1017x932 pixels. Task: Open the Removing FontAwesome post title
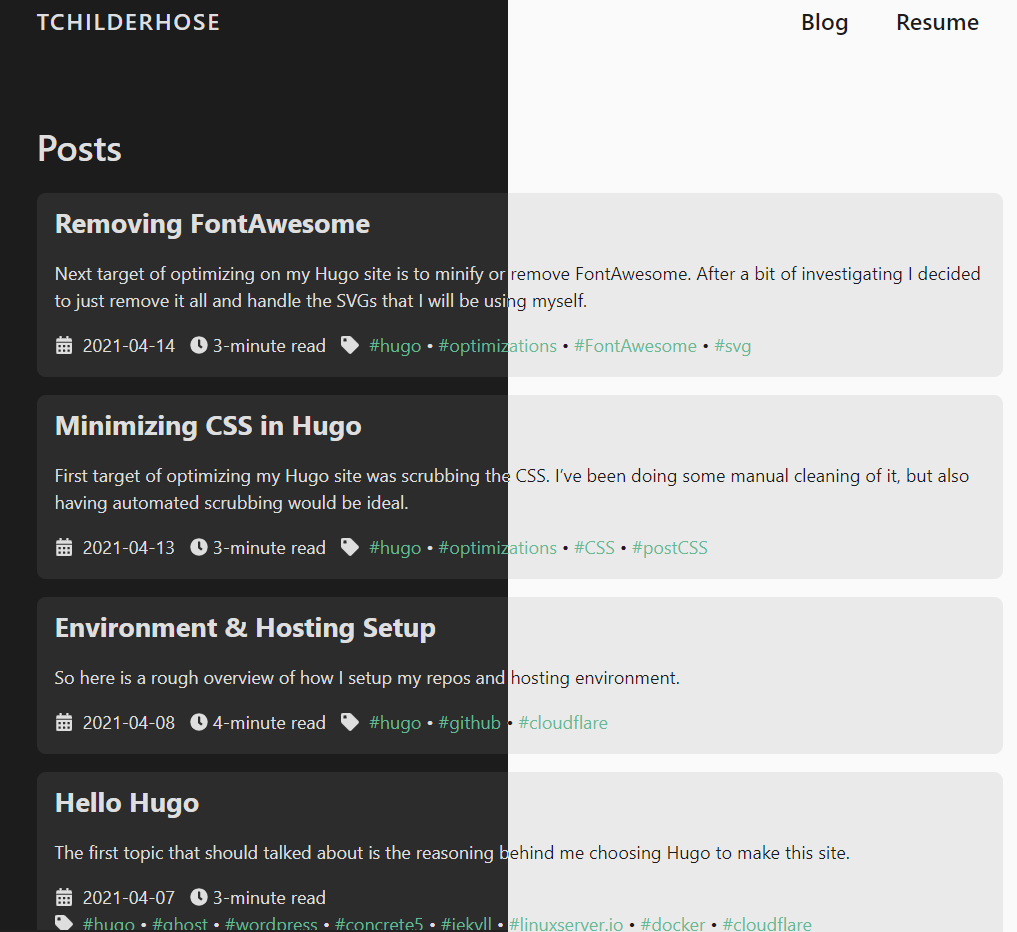tap(212, 224)
